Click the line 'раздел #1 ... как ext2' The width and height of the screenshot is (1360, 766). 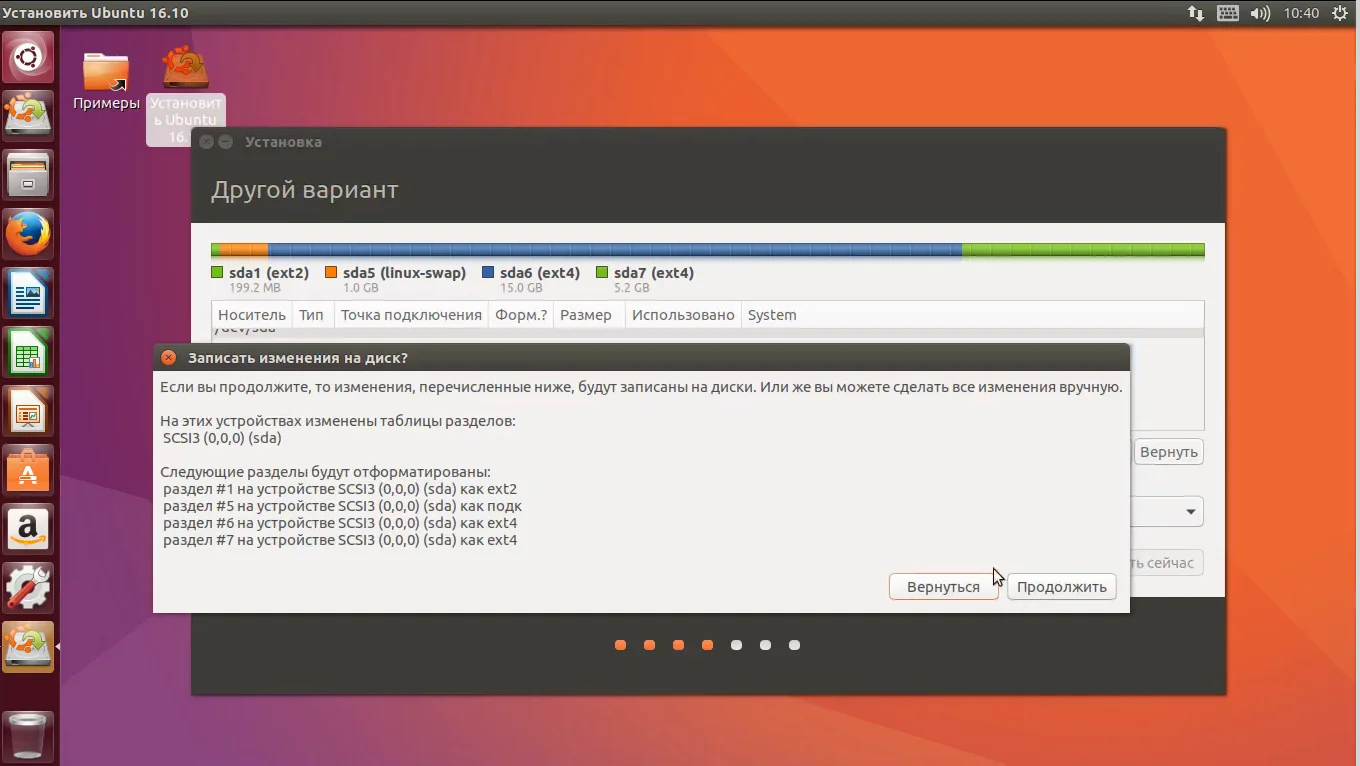[340, 489]
